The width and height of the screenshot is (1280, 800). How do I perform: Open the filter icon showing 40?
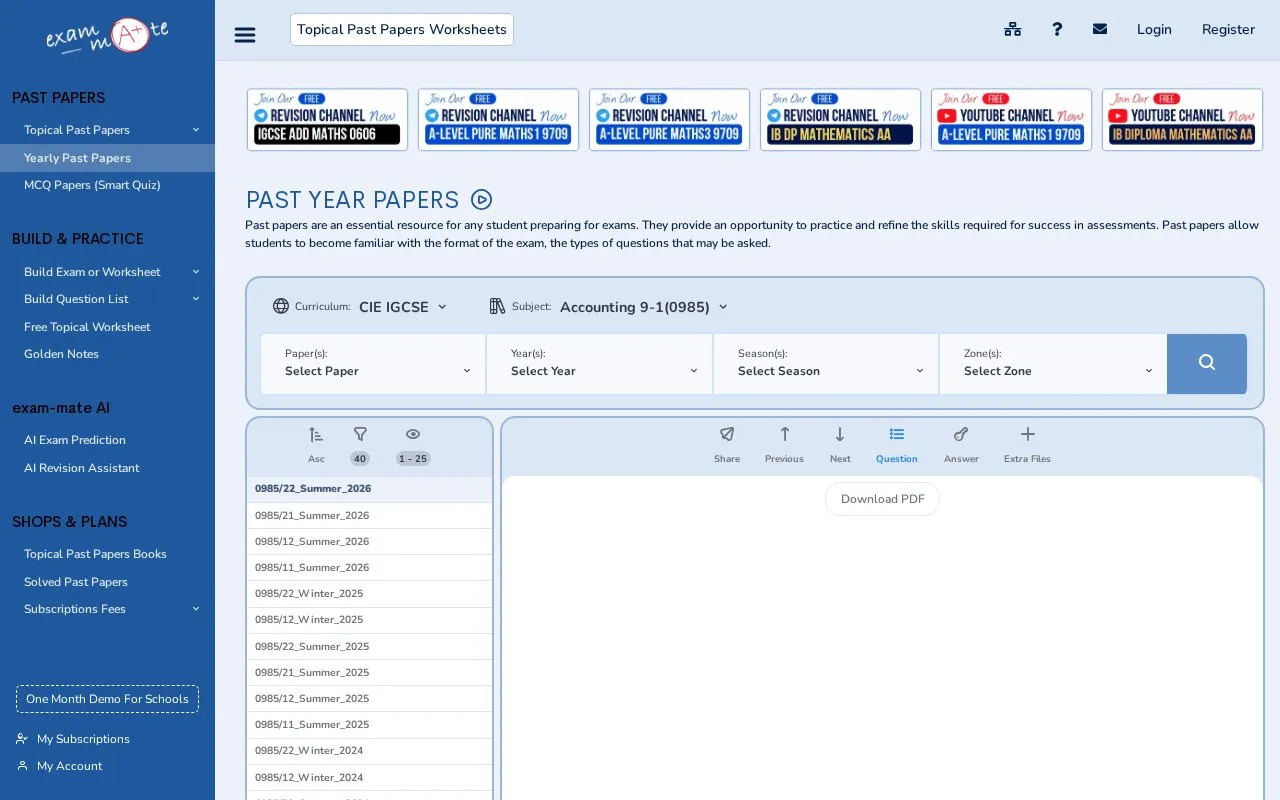coord(360,444)
